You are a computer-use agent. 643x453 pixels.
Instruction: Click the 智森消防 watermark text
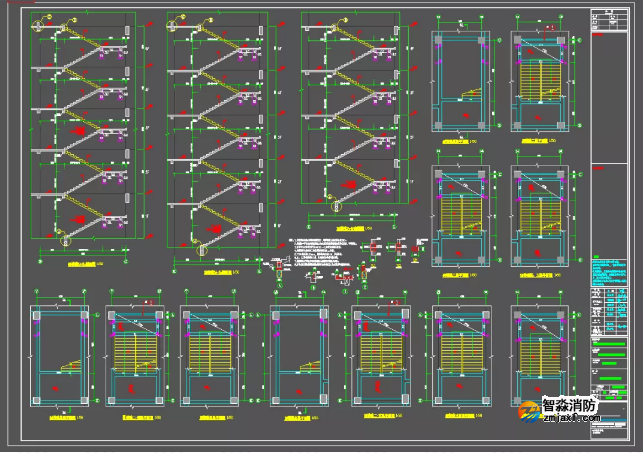(x=571, y=407)
